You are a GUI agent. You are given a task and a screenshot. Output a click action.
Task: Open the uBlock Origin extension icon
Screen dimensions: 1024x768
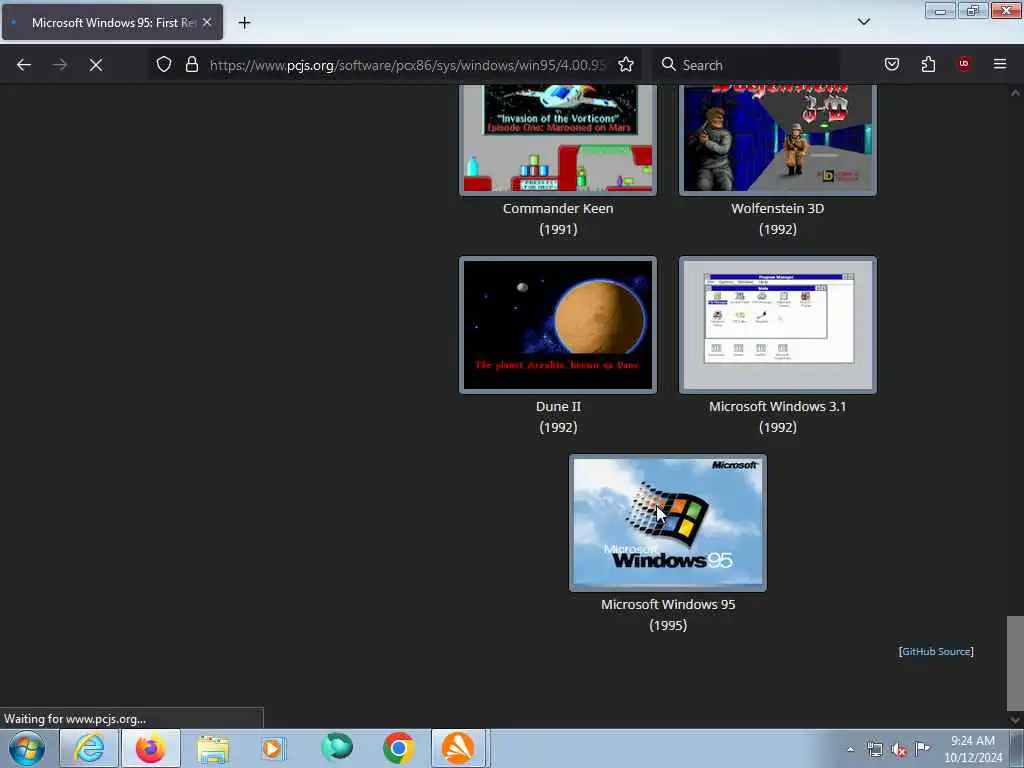[964, 64]
